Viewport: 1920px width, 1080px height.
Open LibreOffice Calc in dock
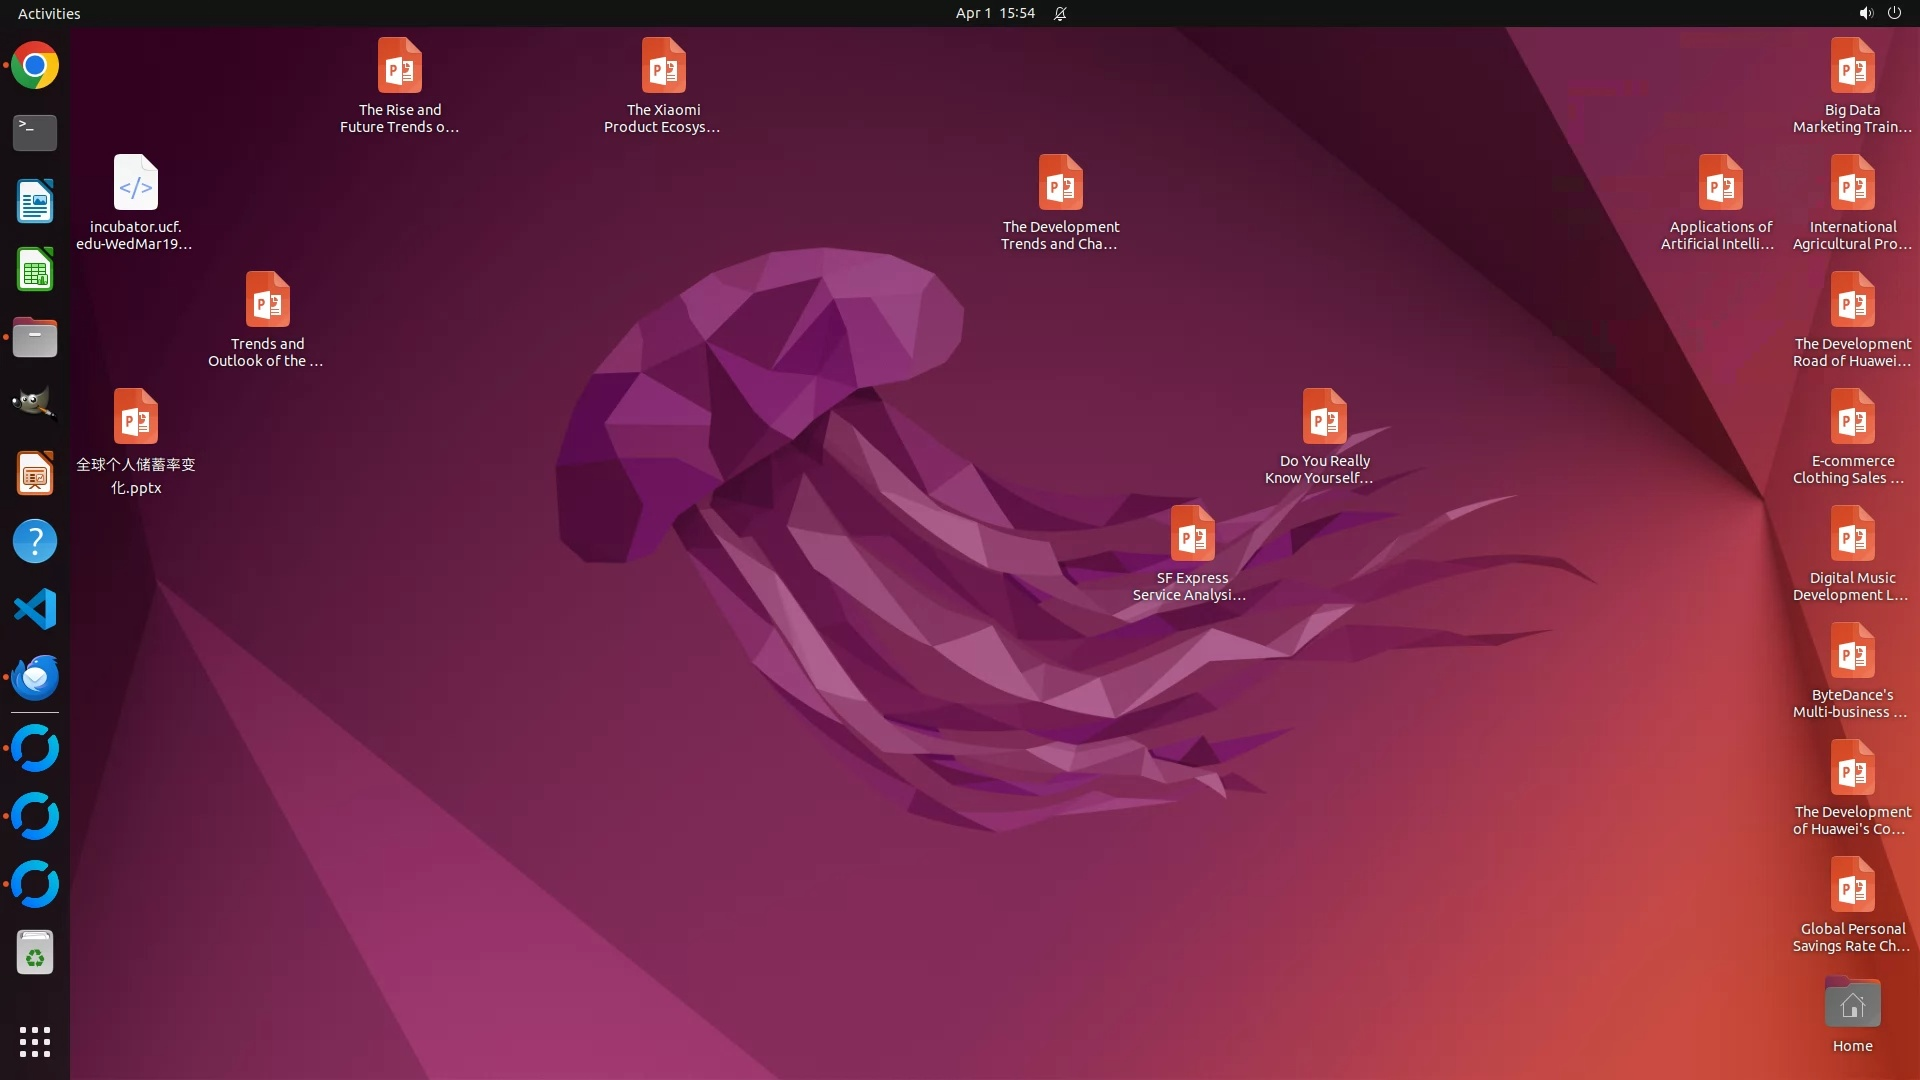pyautogui.click(x=35, y=270)
